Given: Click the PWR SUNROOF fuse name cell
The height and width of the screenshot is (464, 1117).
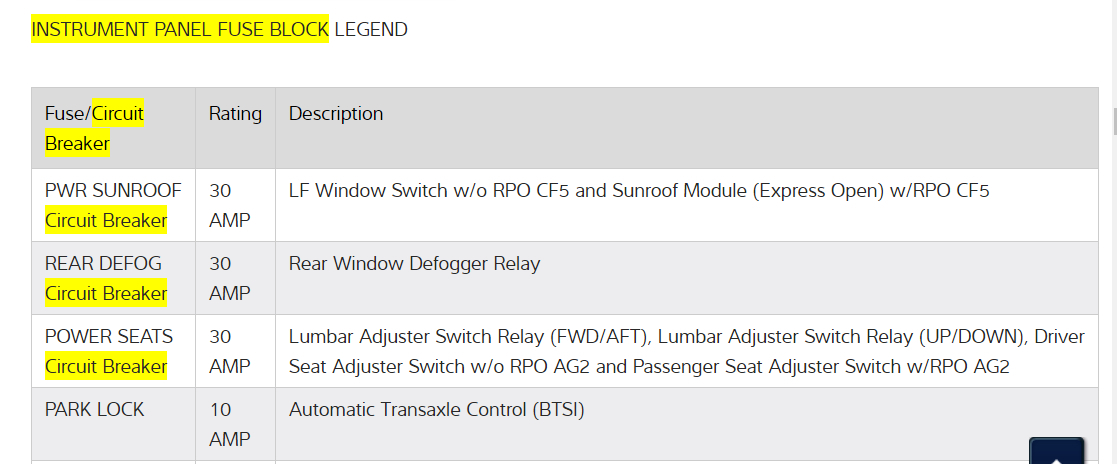Looking at the screenshot, I should point(113,190).
